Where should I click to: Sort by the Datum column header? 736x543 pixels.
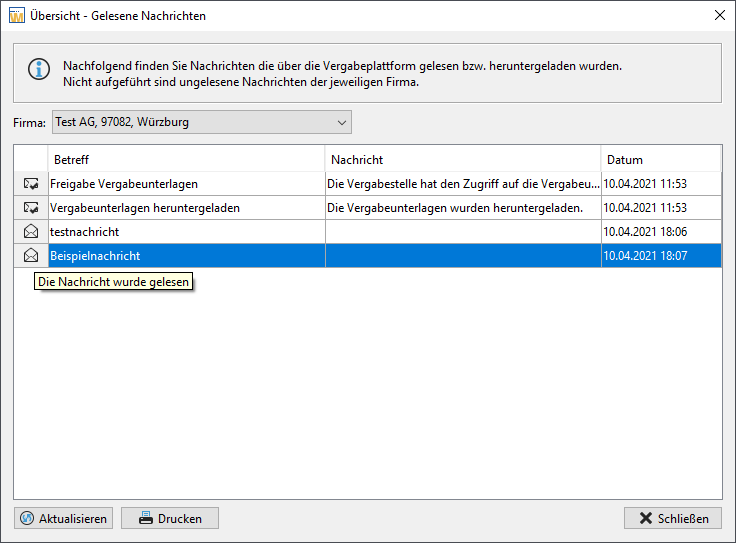coord(661,160)
